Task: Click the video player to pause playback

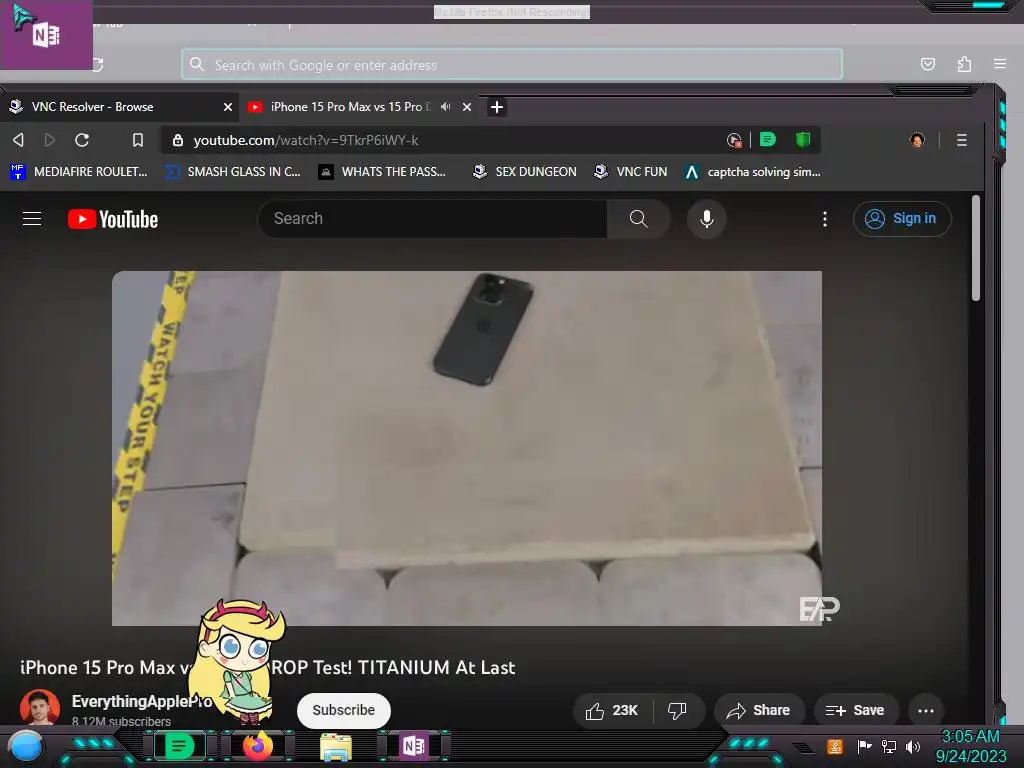Action: coord(467,448)
